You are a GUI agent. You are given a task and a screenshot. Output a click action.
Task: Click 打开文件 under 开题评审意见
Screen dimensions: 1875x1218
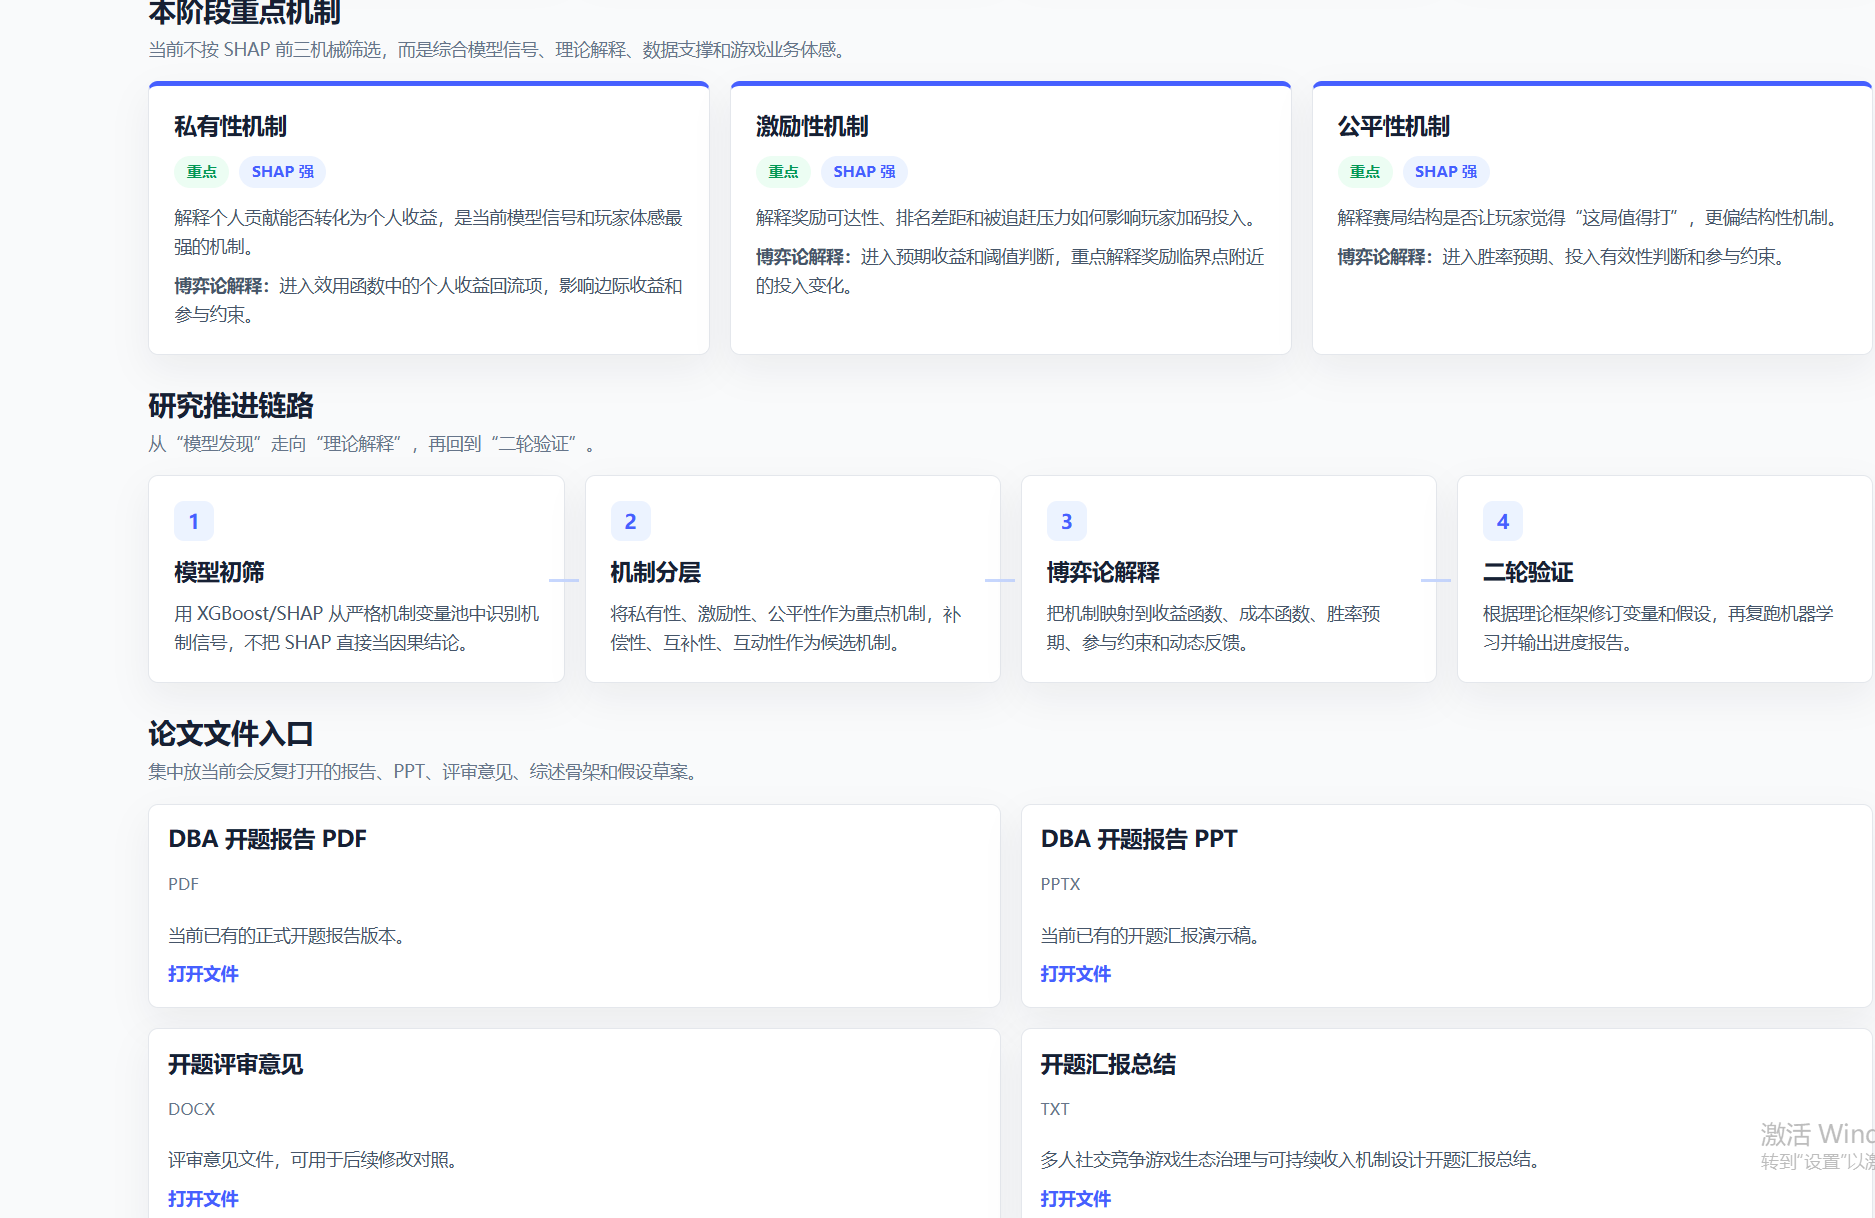tap(203, 1198)
